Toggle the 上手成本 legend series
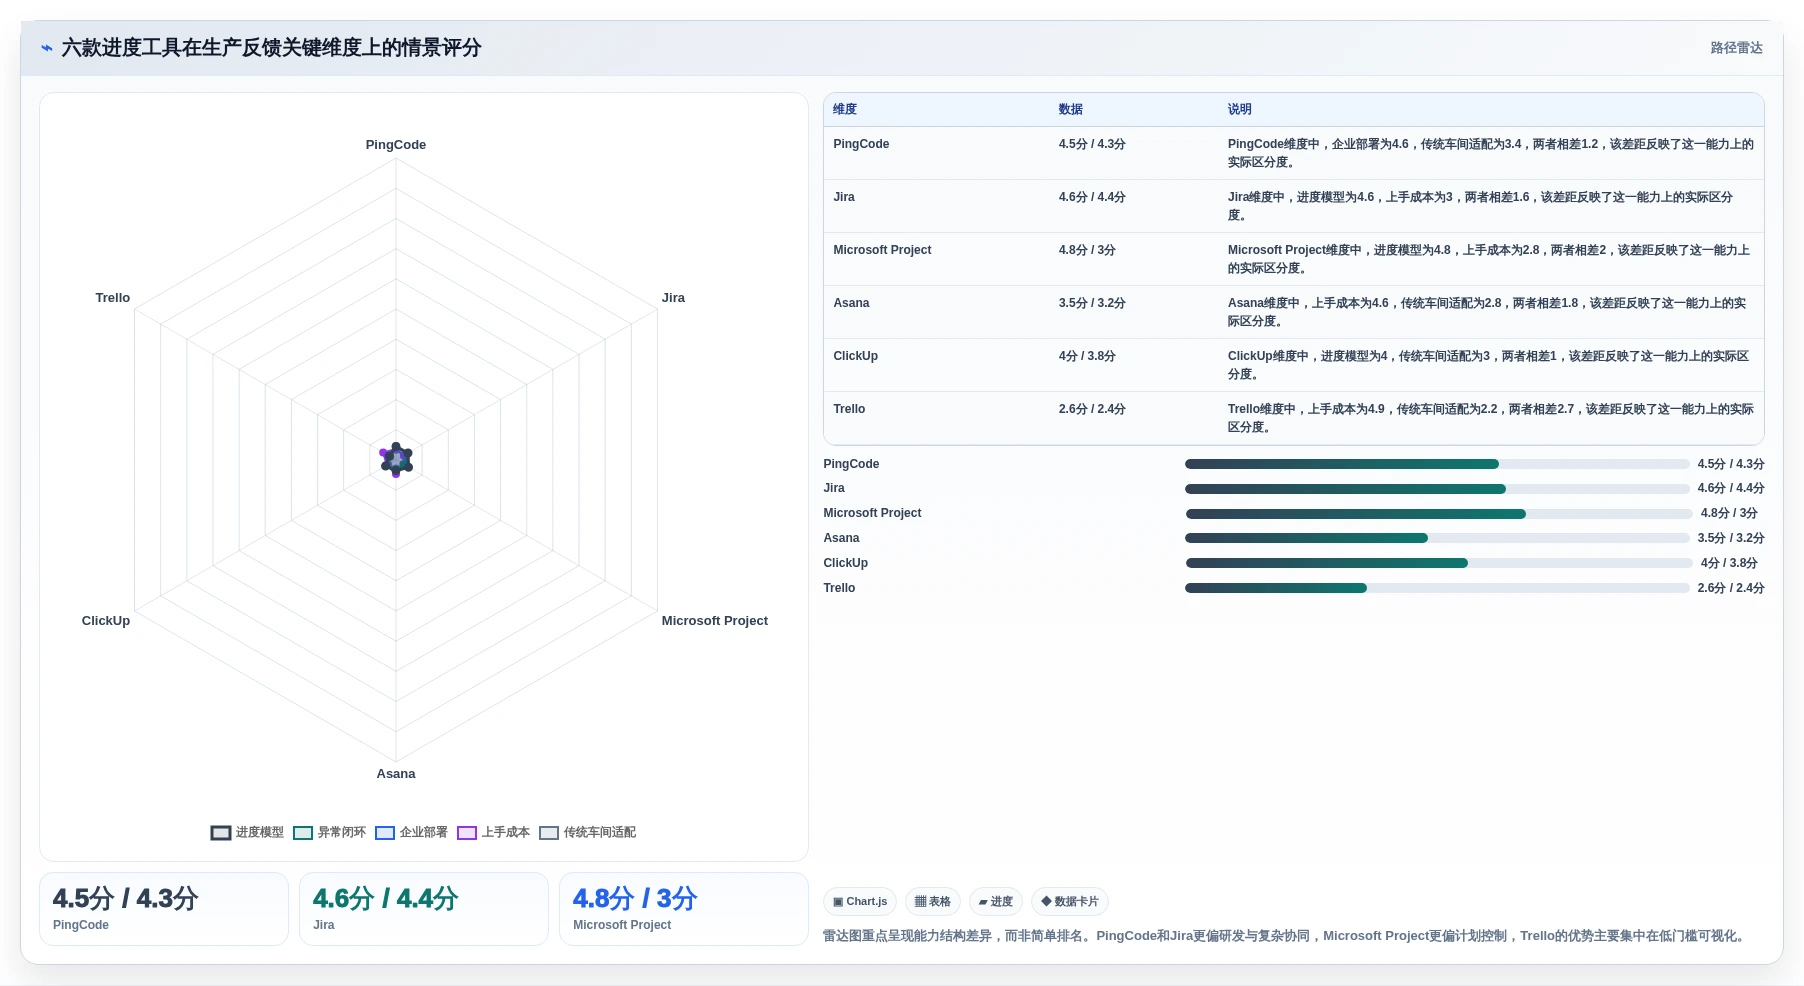The height and width of the screenshot is (986, 1804). 493,832
